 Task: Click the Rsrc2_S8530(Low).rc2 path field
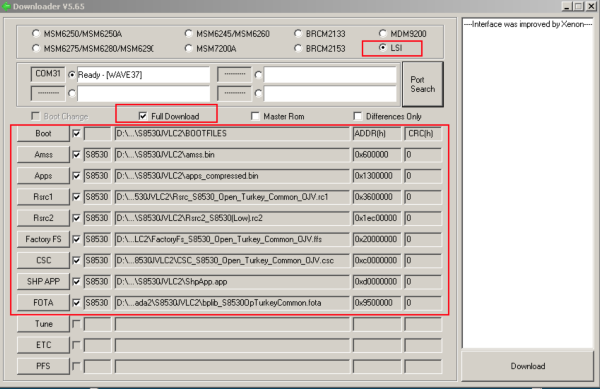(x=232, y=218)
